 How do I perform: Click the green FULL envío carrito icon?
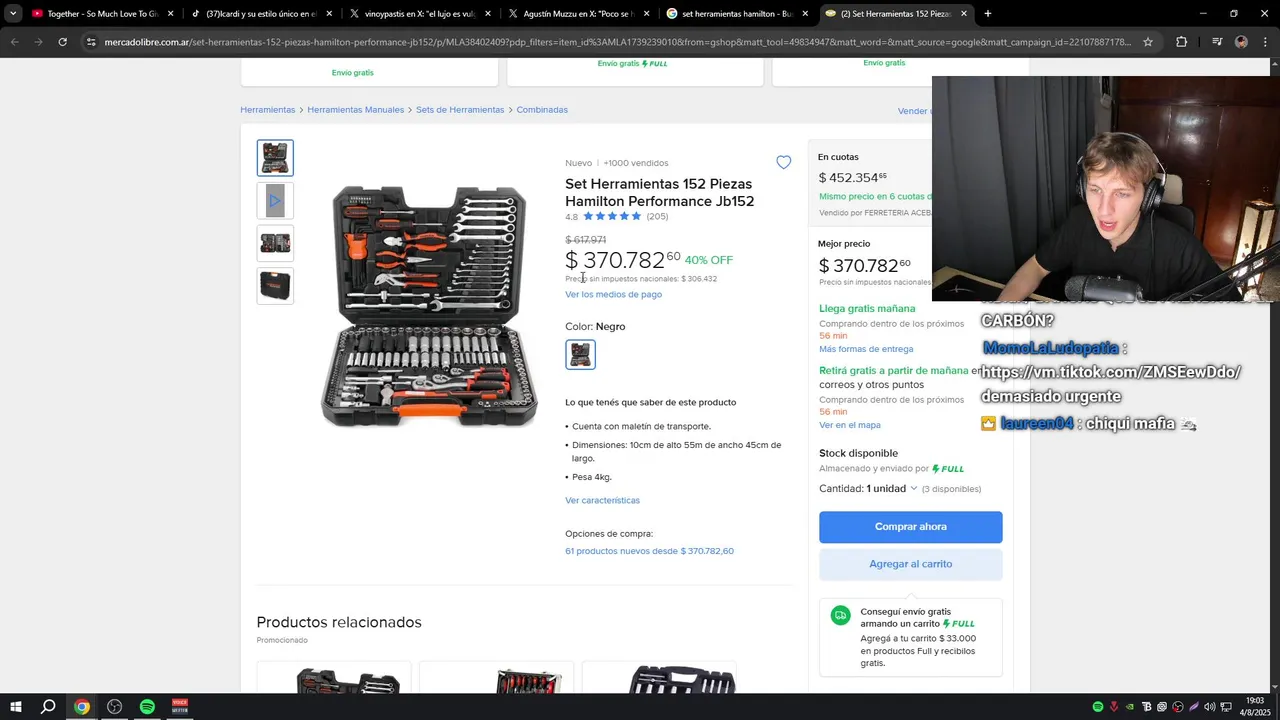(840, 616)
